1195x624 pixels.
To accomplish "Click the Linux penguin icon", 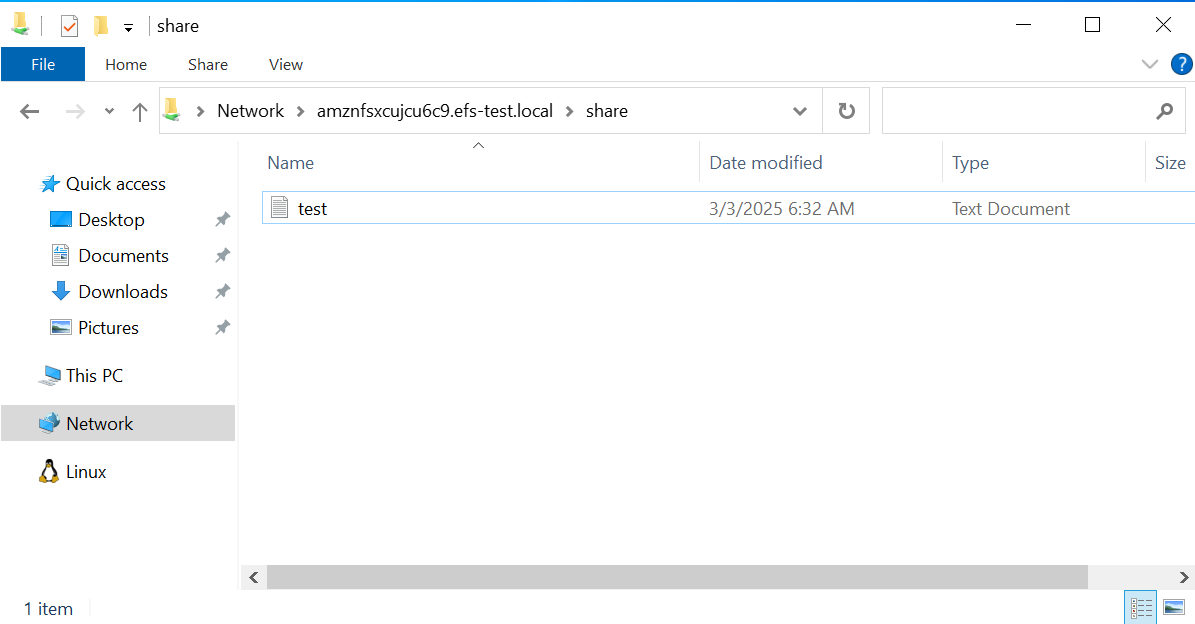I will (x=49, y=472).
